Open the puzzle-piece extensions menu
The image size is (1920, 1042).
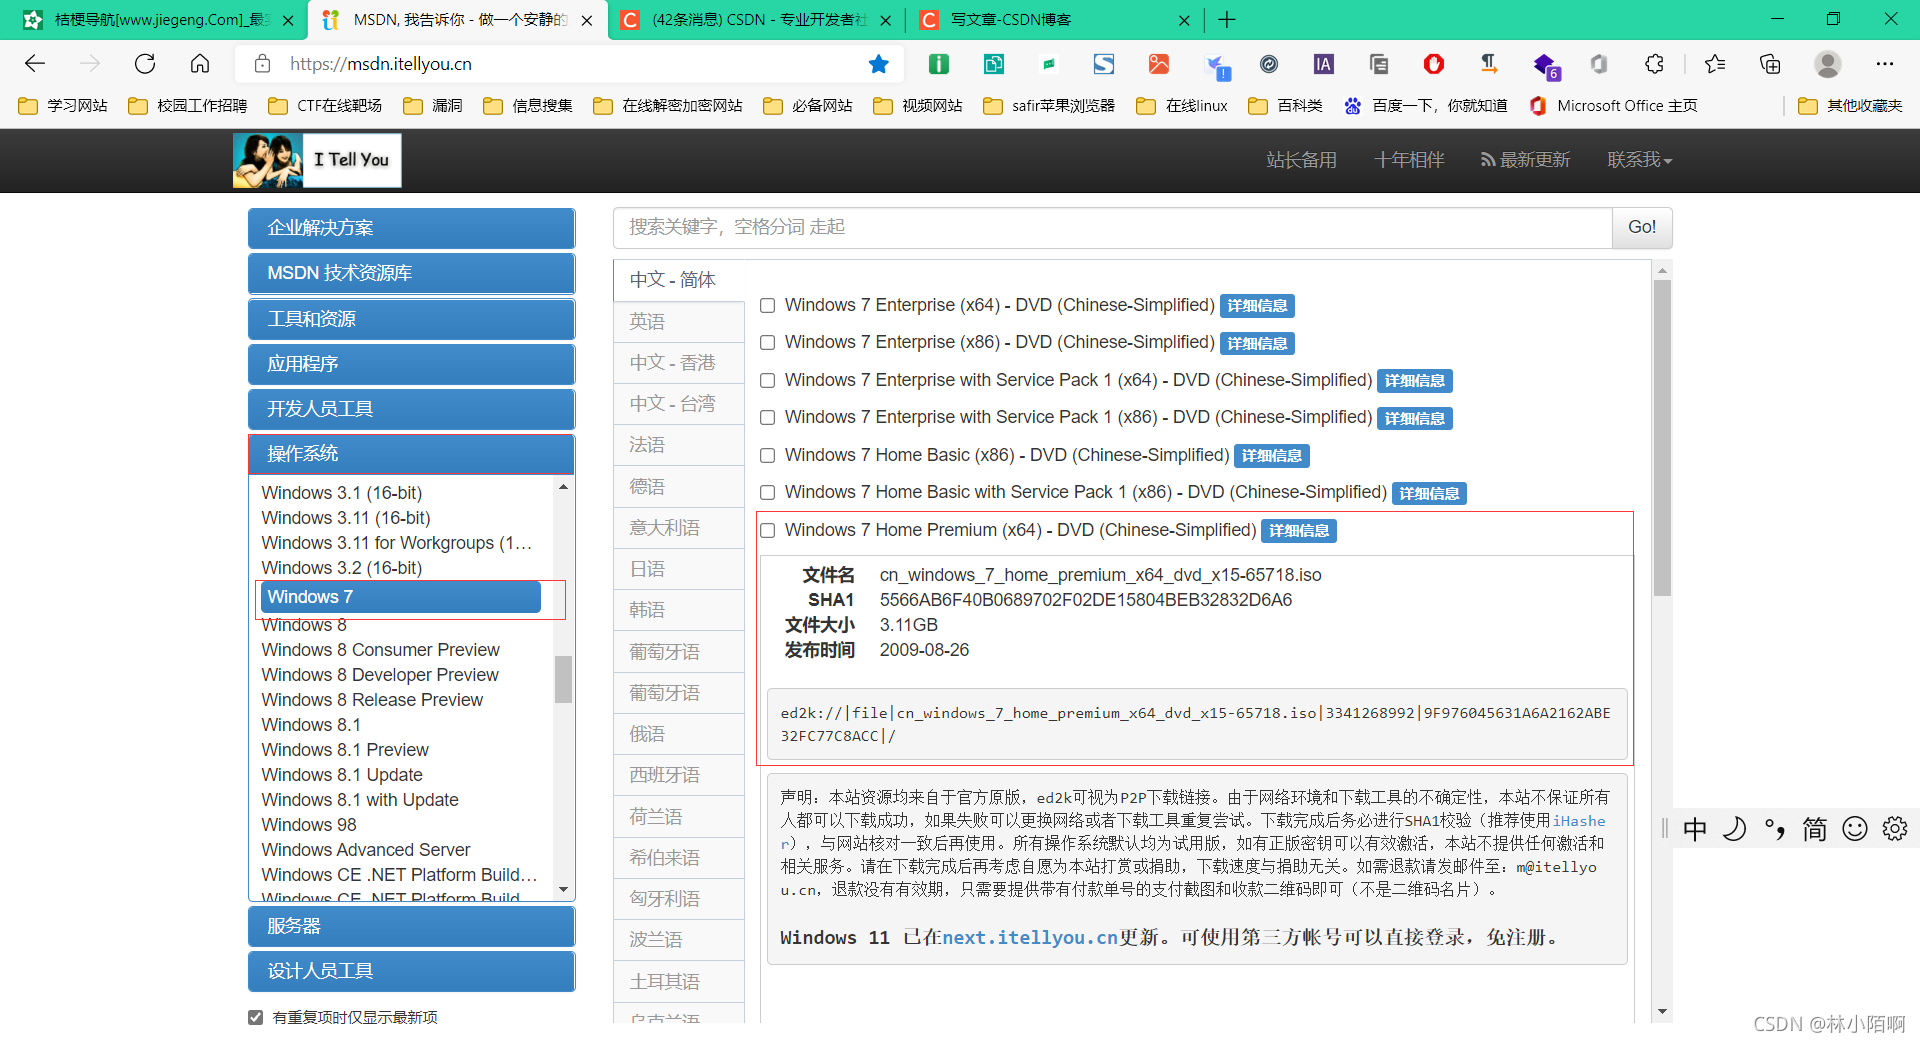pyautogui.click(x=1654, y=64)
